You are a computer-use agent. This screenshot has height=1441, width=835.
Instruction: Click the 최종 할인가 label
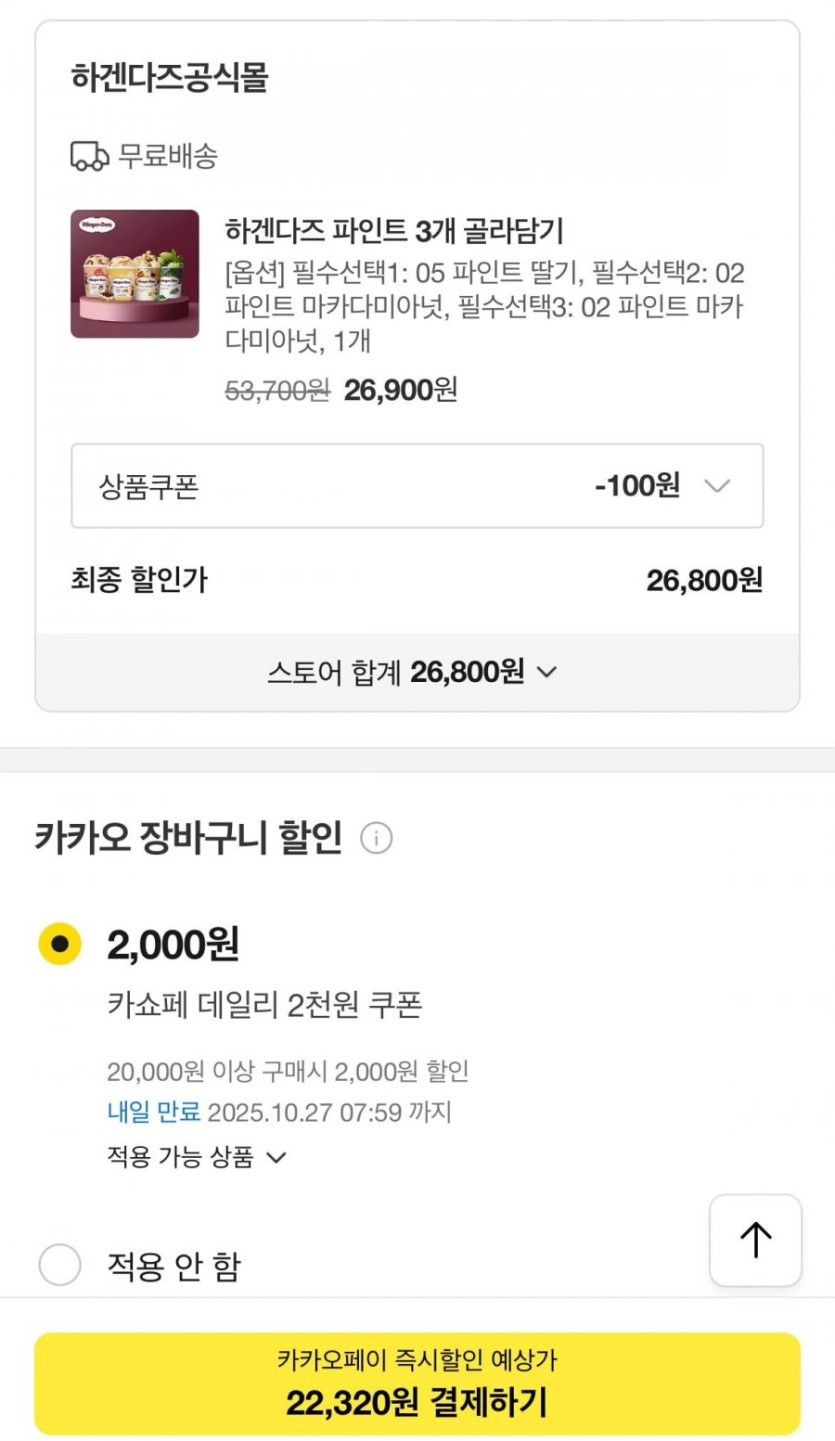[139, 580]
